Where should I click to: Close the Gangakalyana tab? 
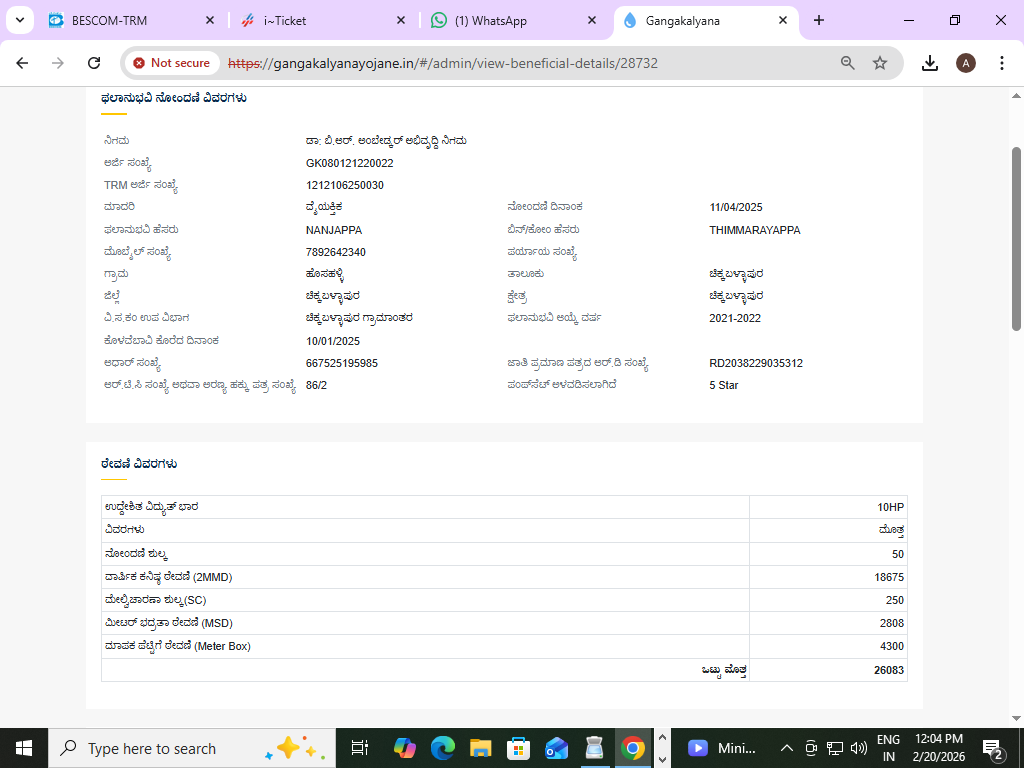[783, 21]
